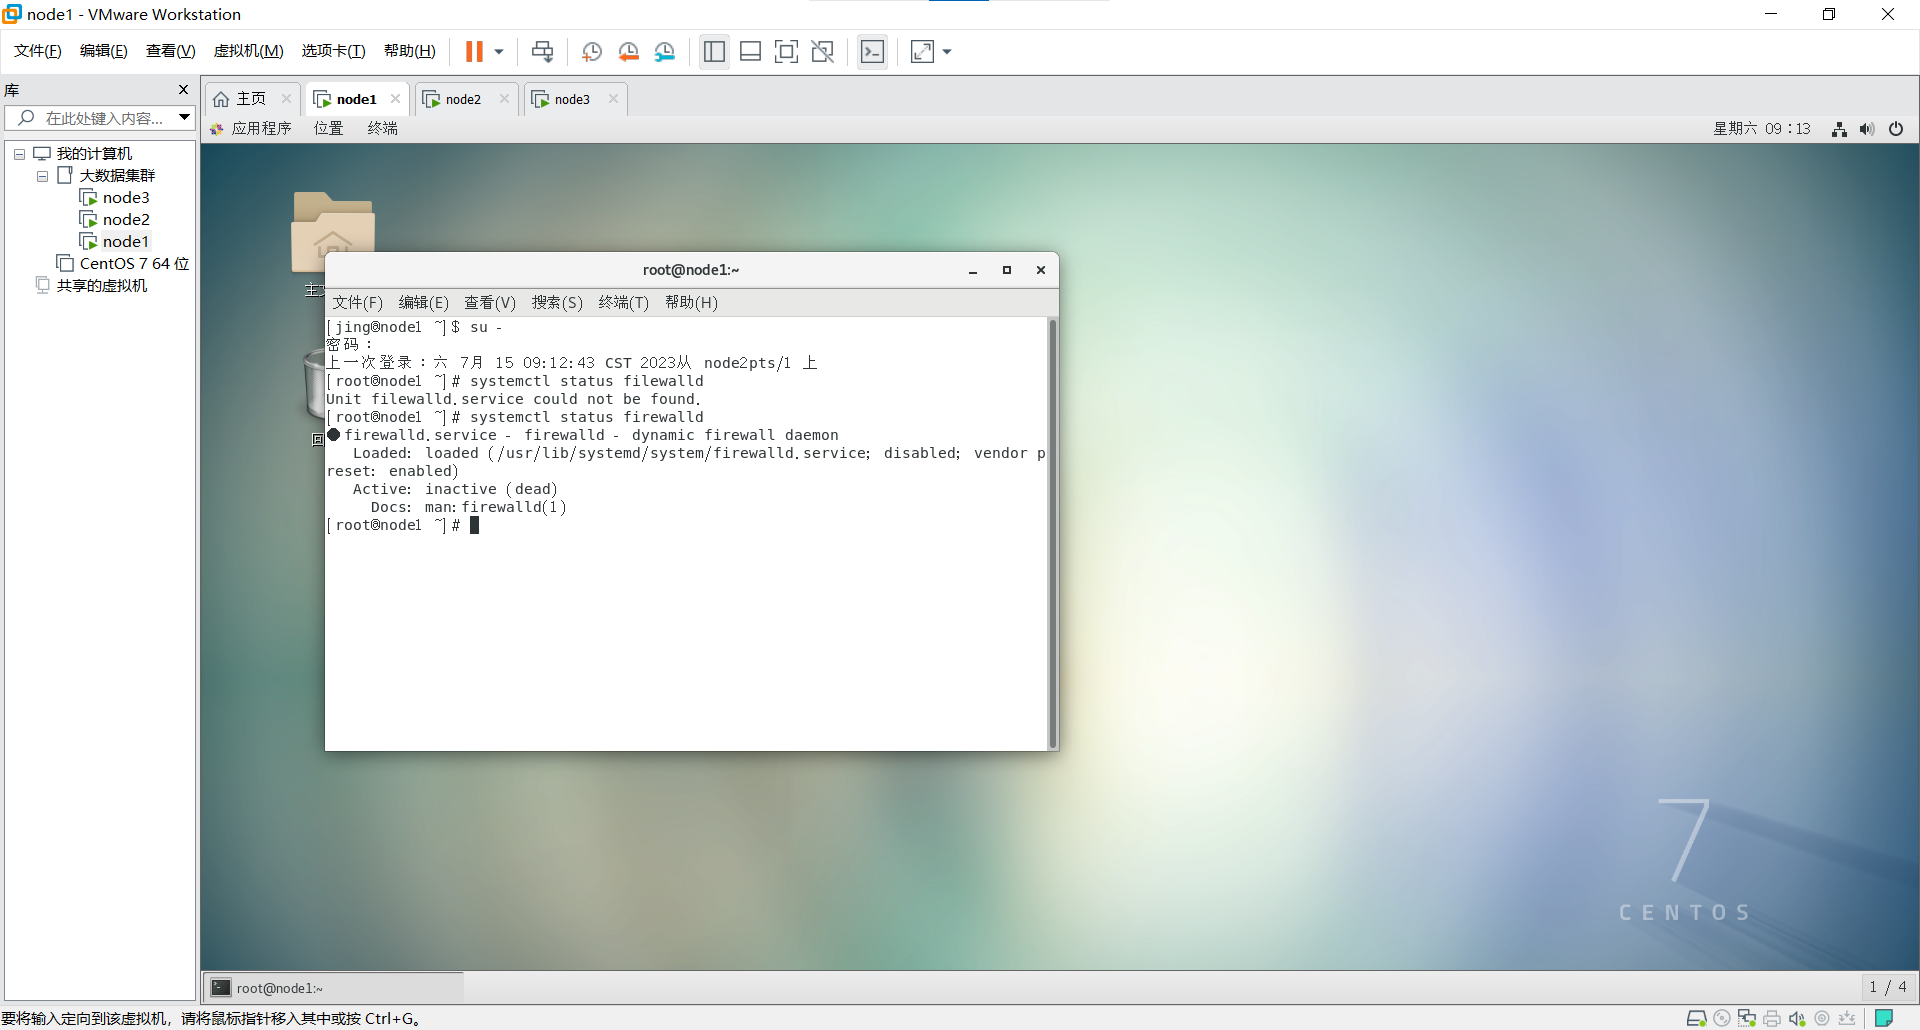This screenshot has height=1030, width=1920.
Task: Toggle the library sidebar view
Action: [714, 51]
